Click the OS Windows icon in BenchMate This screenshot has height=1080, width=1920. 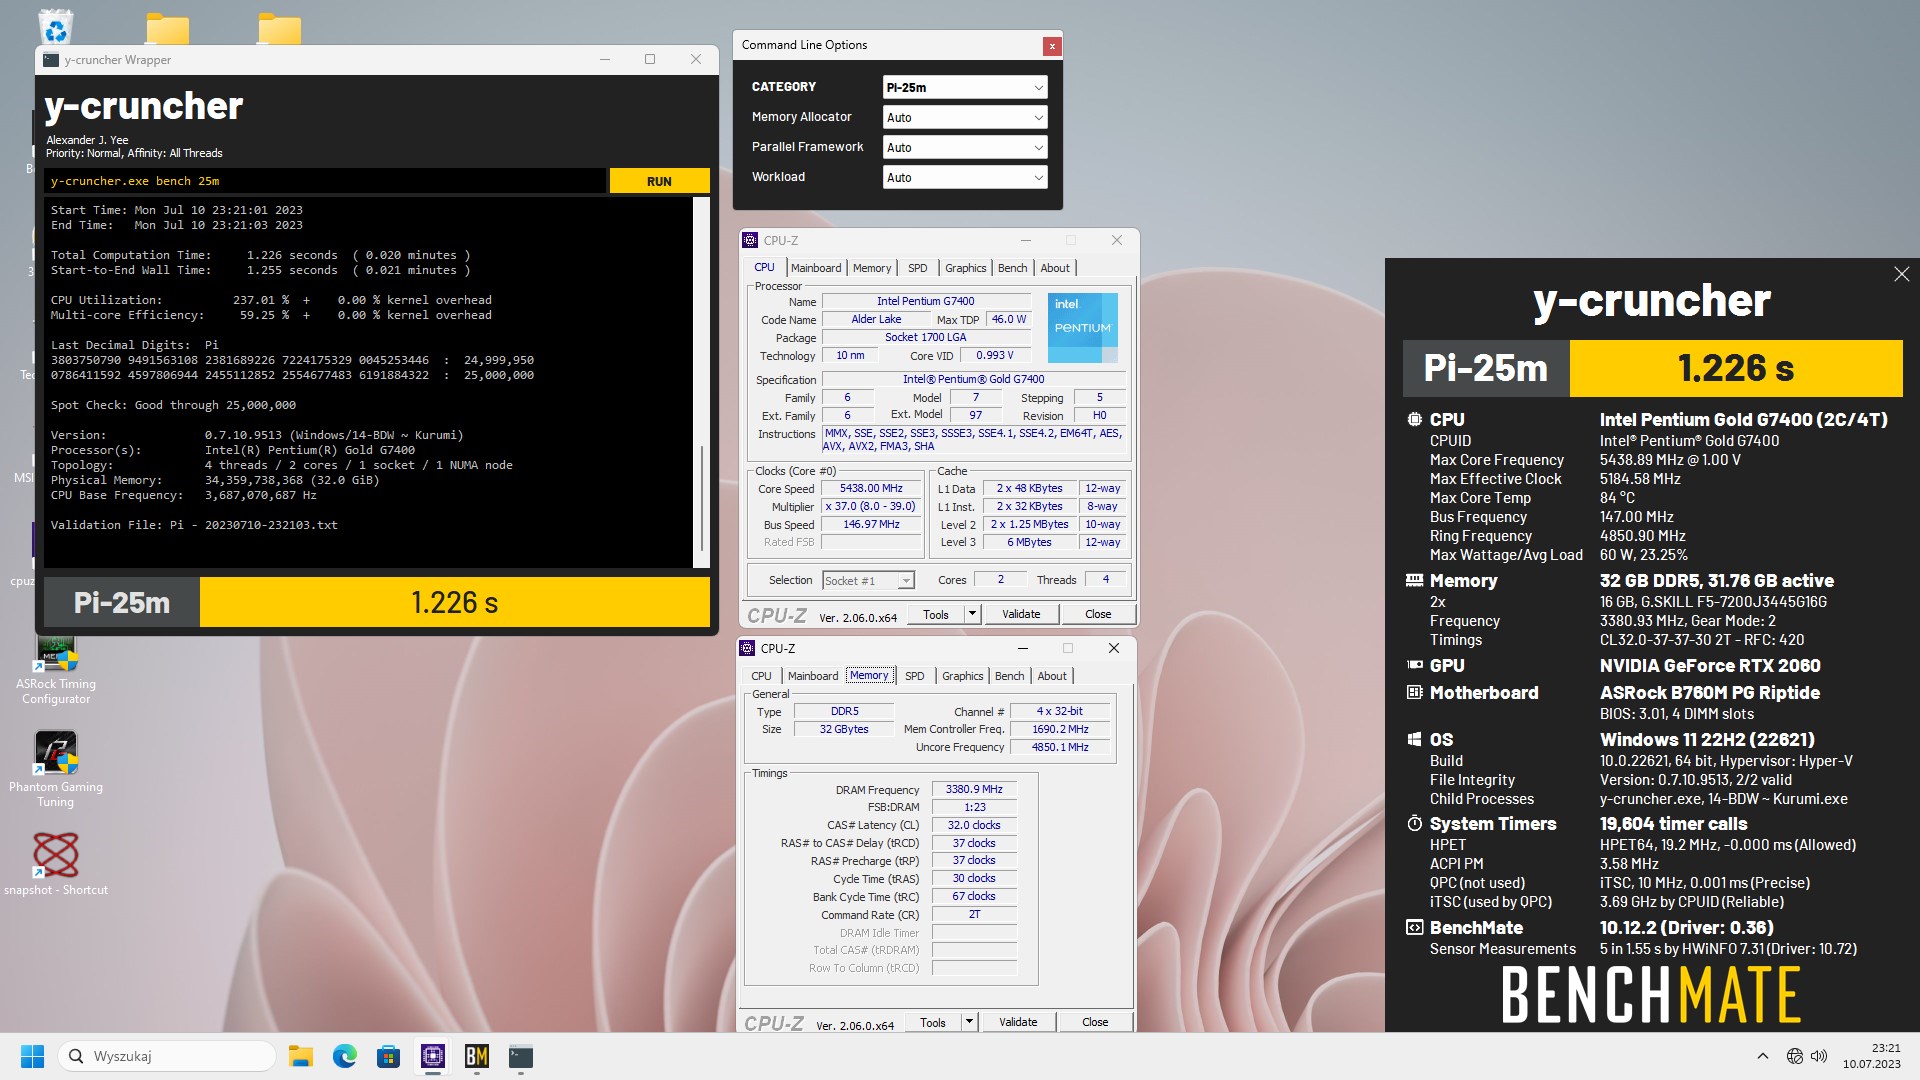1414,740
